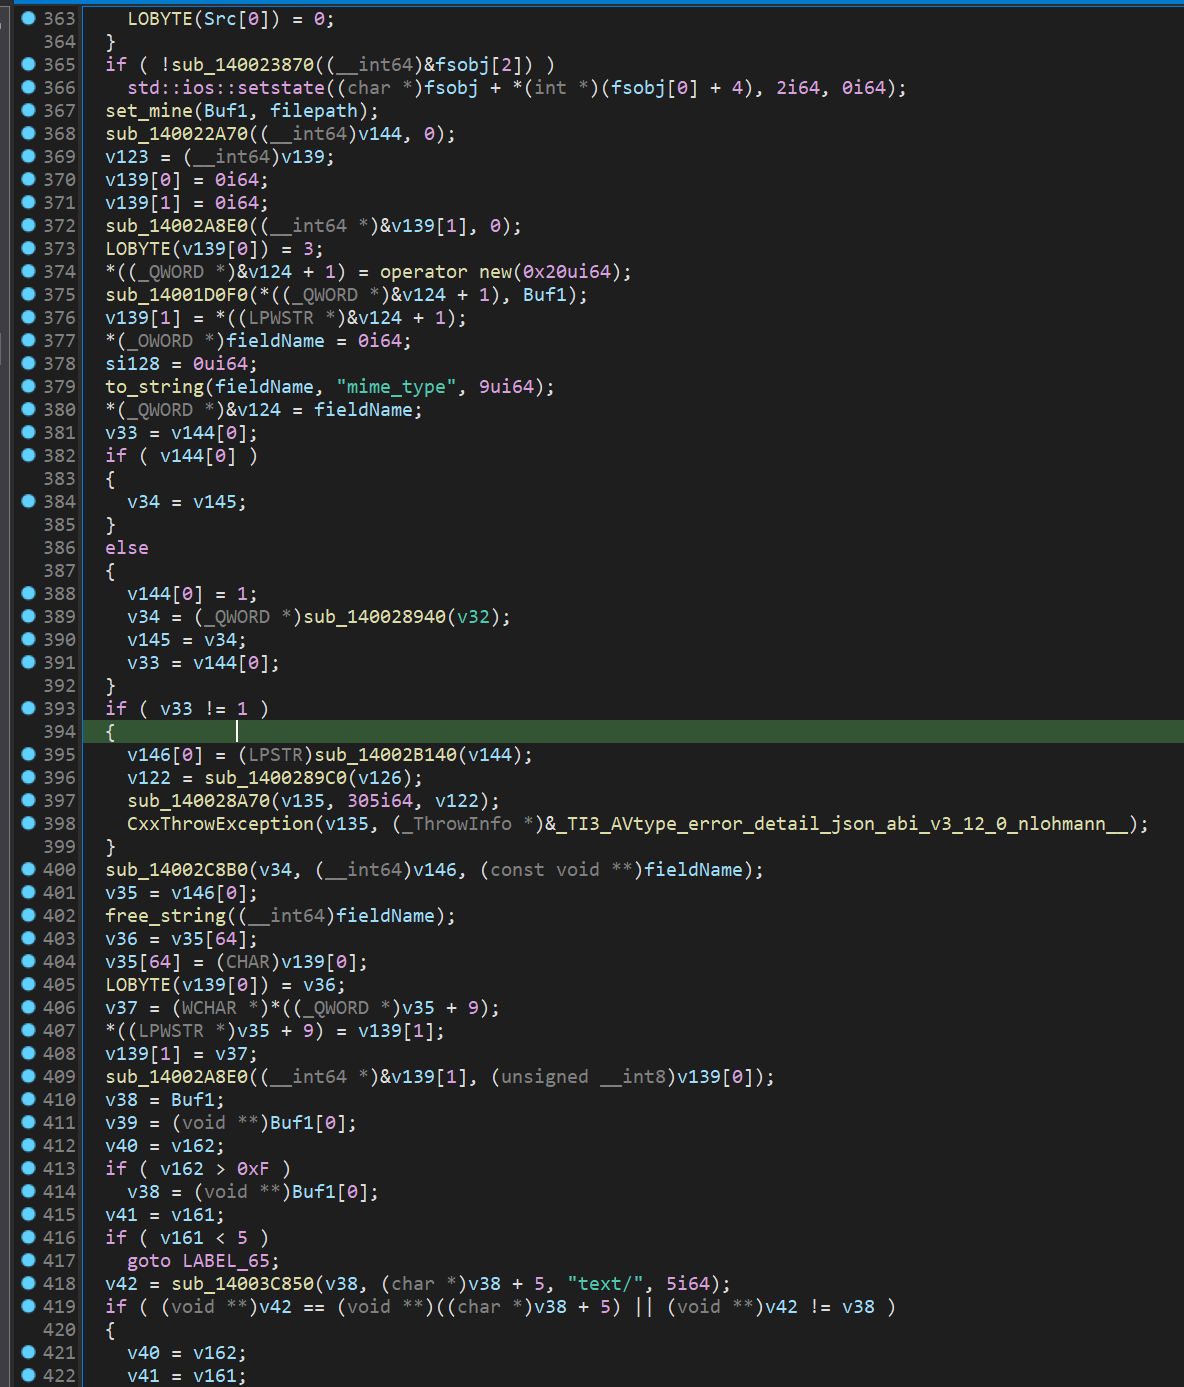The height and width of the screenshot is (1387, 1184).
Task: Select sub_14003C850 on line 418
Action: (243, 1284)
